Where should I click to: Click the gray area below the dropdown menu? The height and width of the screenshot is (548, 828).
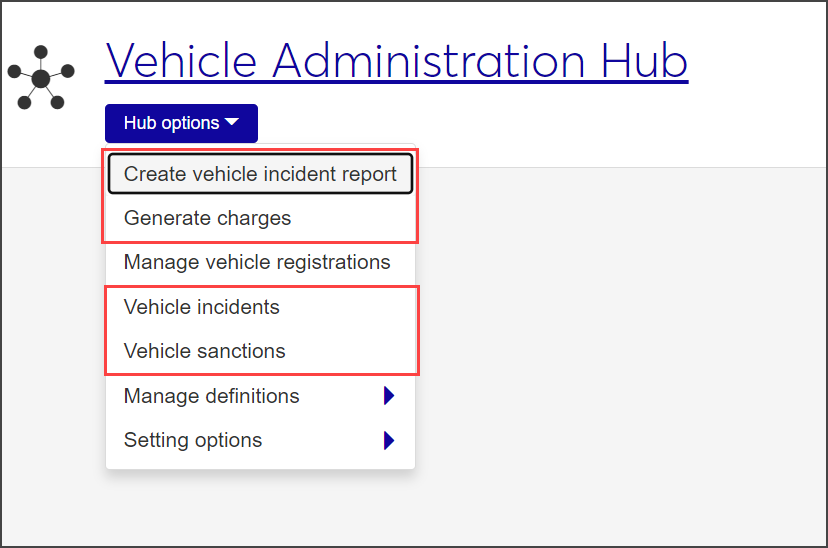click(x=260, y=510)
